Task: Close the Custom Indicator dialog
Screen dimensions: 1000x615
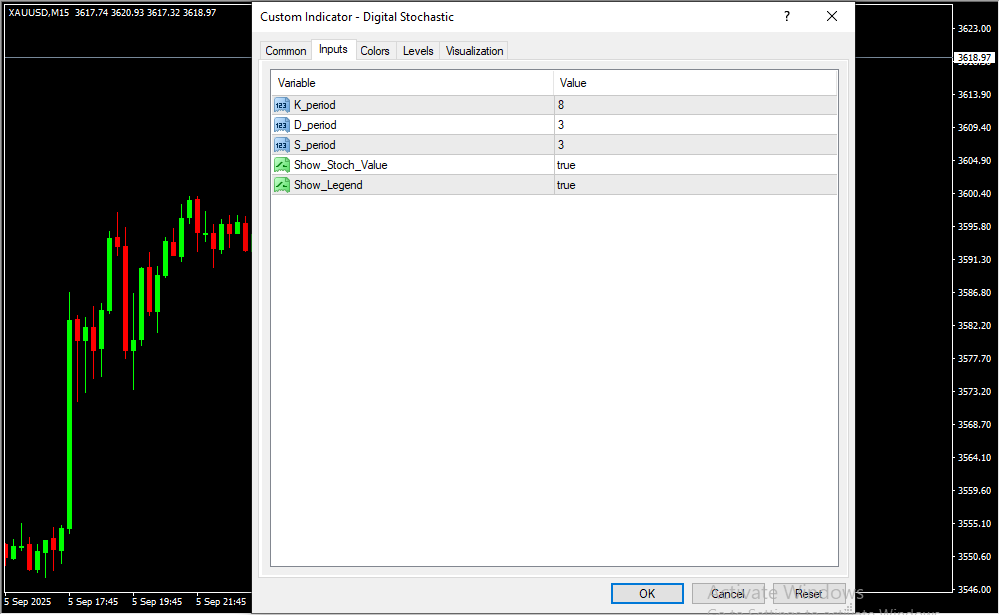Action: (x=832, y=17)
